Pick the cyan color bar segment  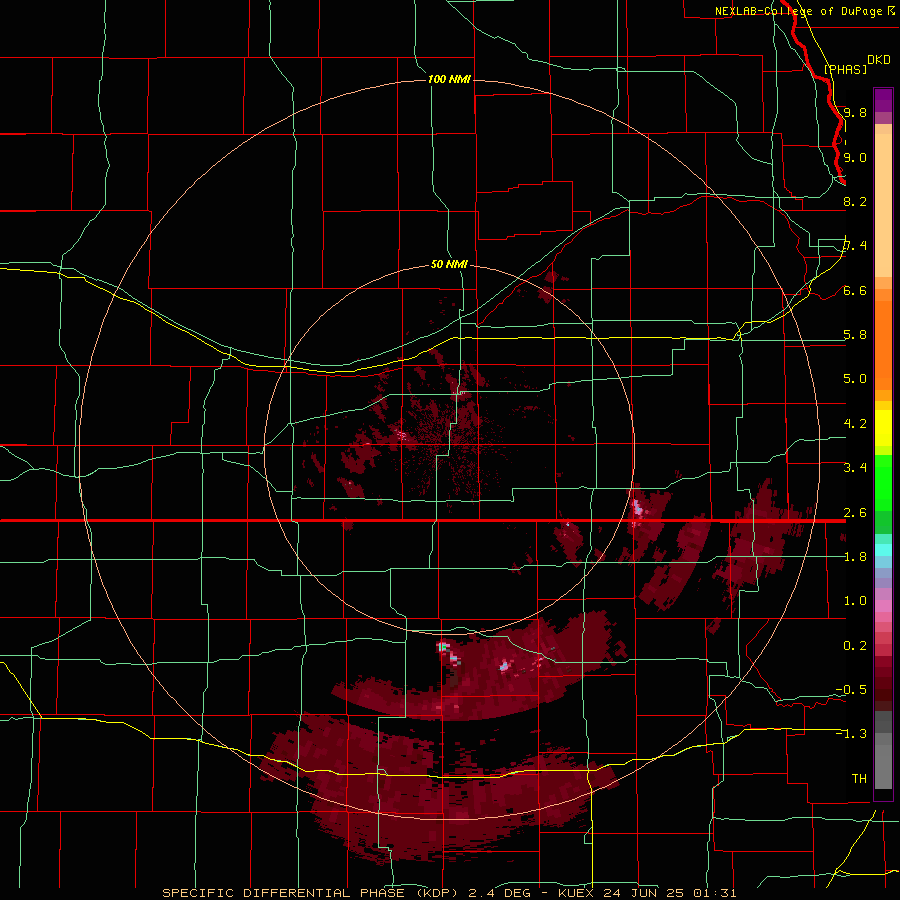coord(883,550)
